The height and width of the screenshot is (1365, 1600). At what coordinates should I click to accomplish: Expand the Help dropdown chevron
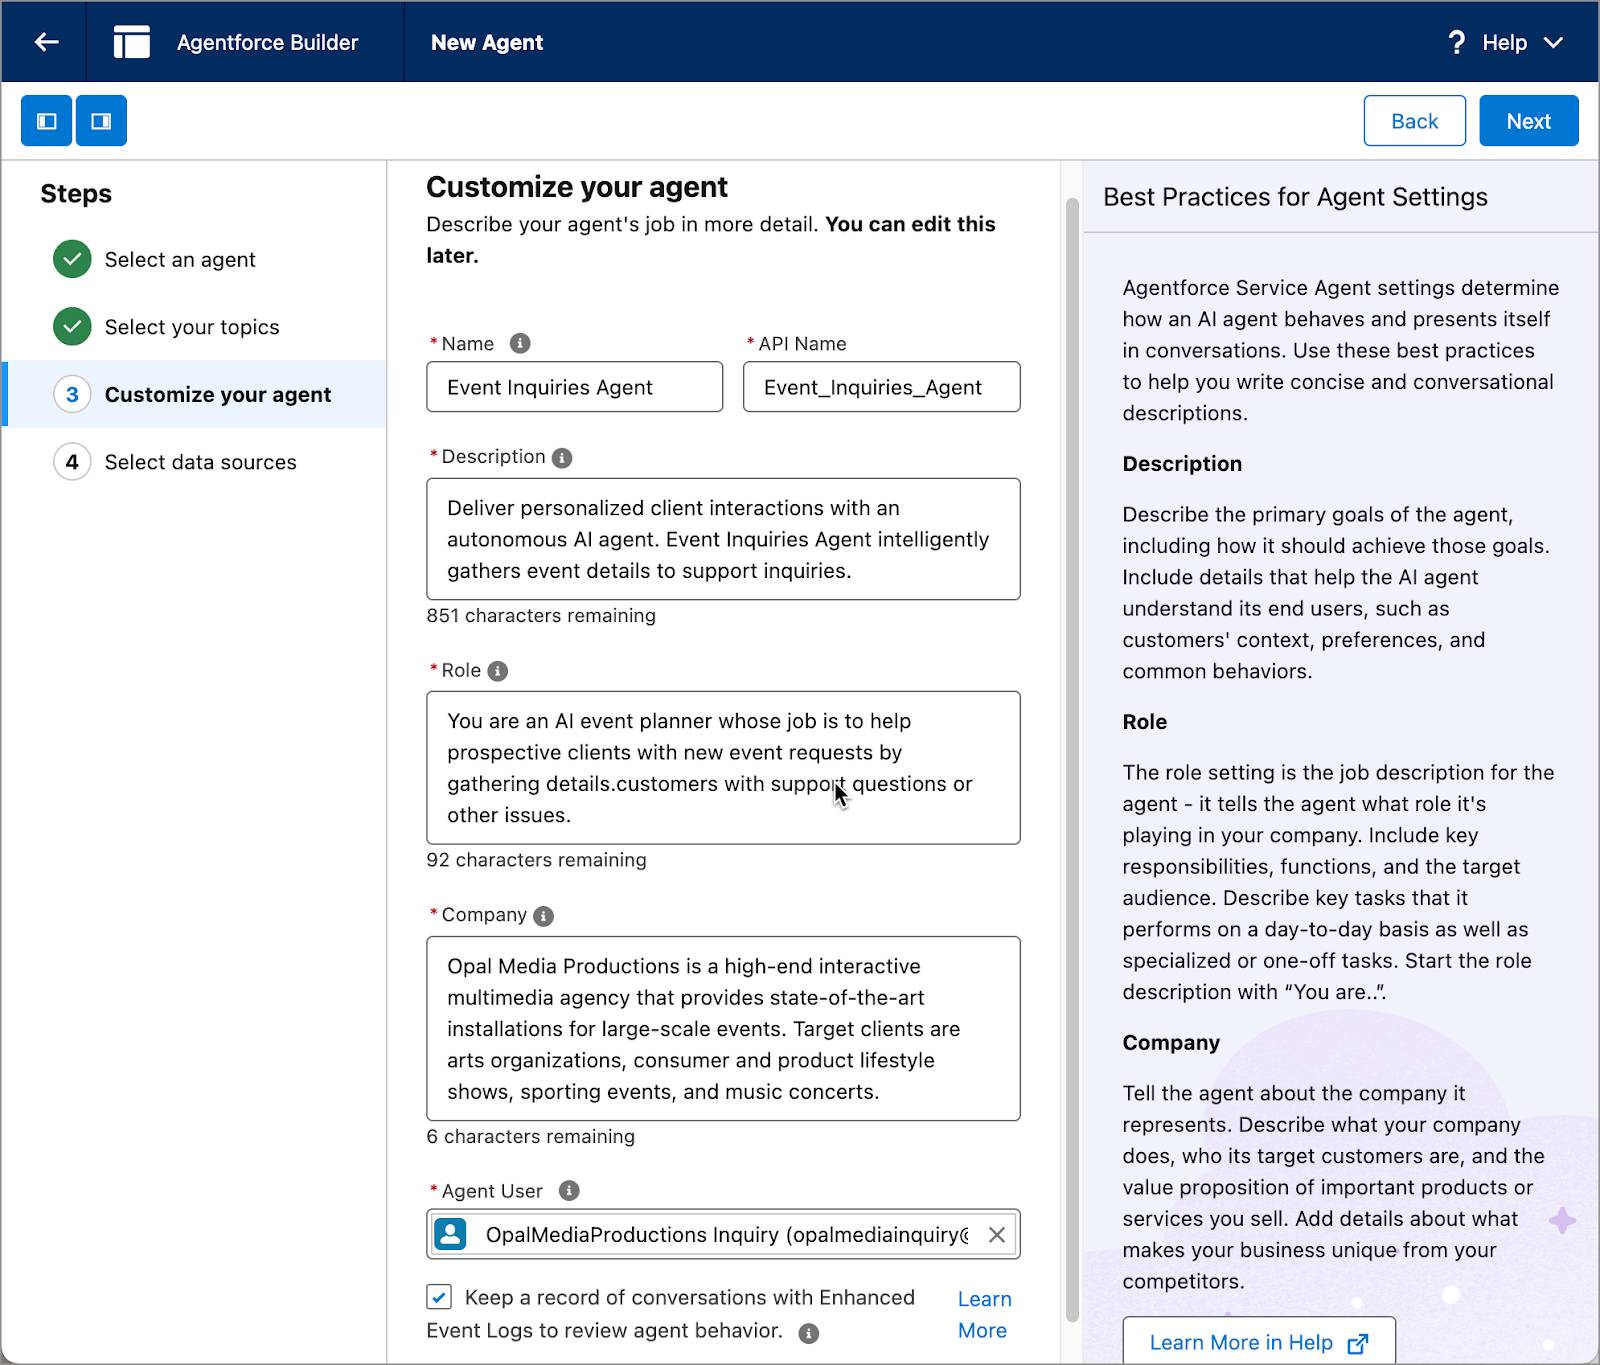[1553, 43]
